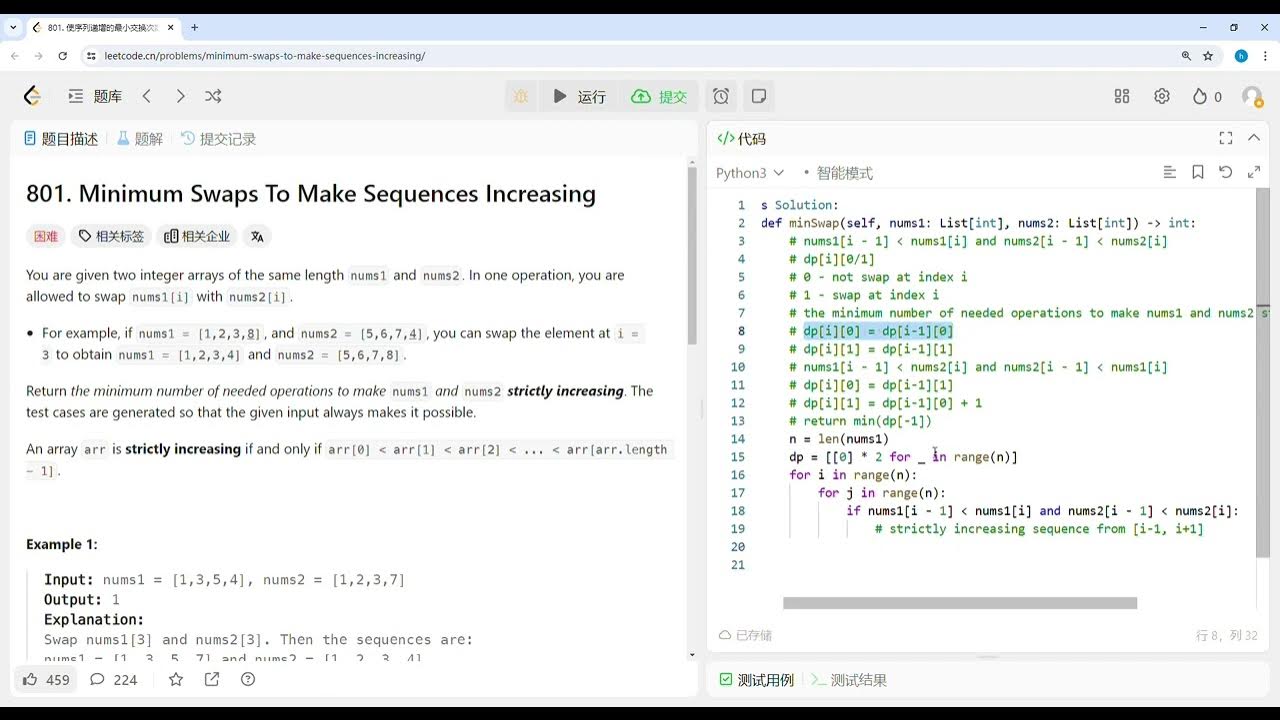The image size is (1280, 720).
Task: Open browser three-dot menu
Action: [1265, 56]
